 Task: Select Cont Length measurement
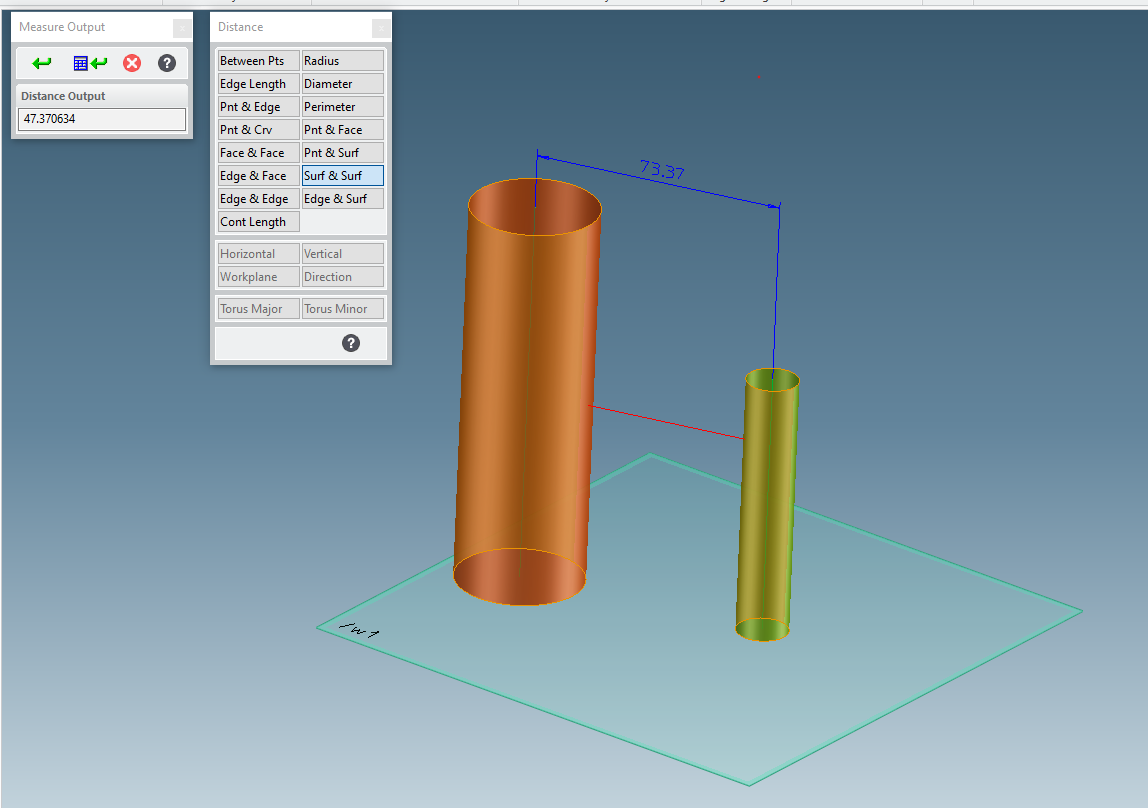257,221
